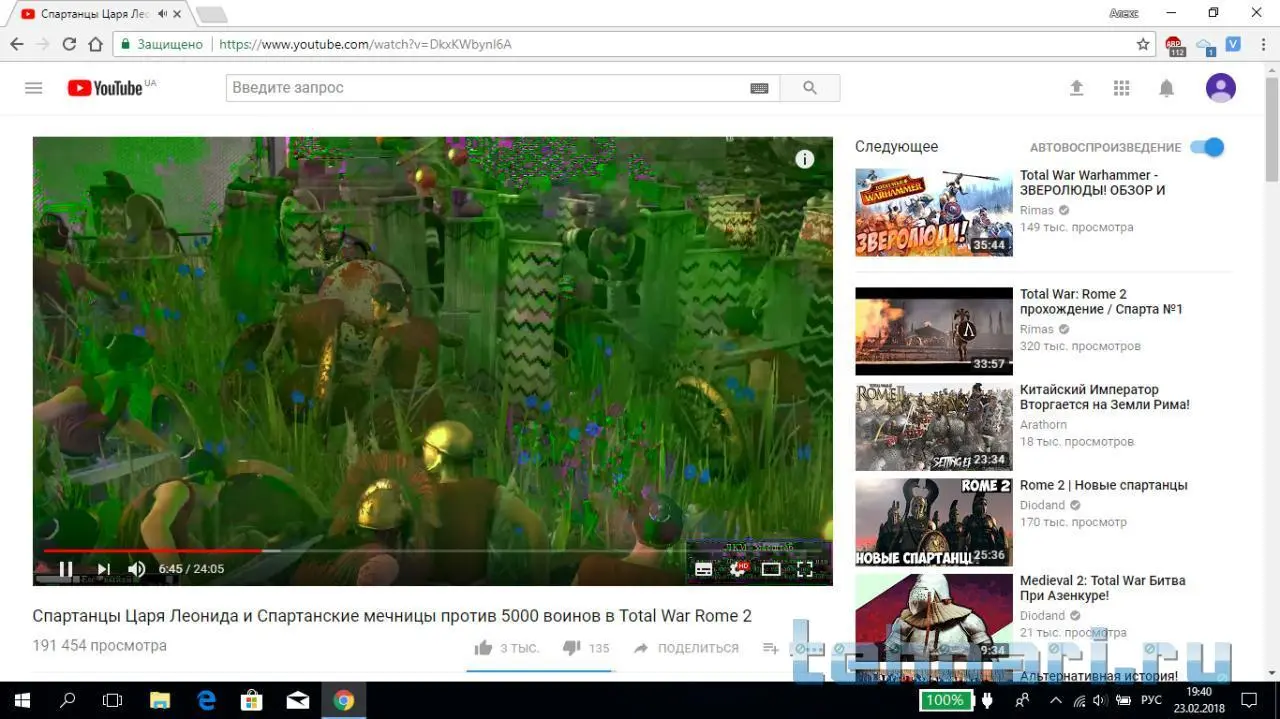Click the search magnifier button
The height and width of the screenshot is (719, 1280).
tap(810, 88)
